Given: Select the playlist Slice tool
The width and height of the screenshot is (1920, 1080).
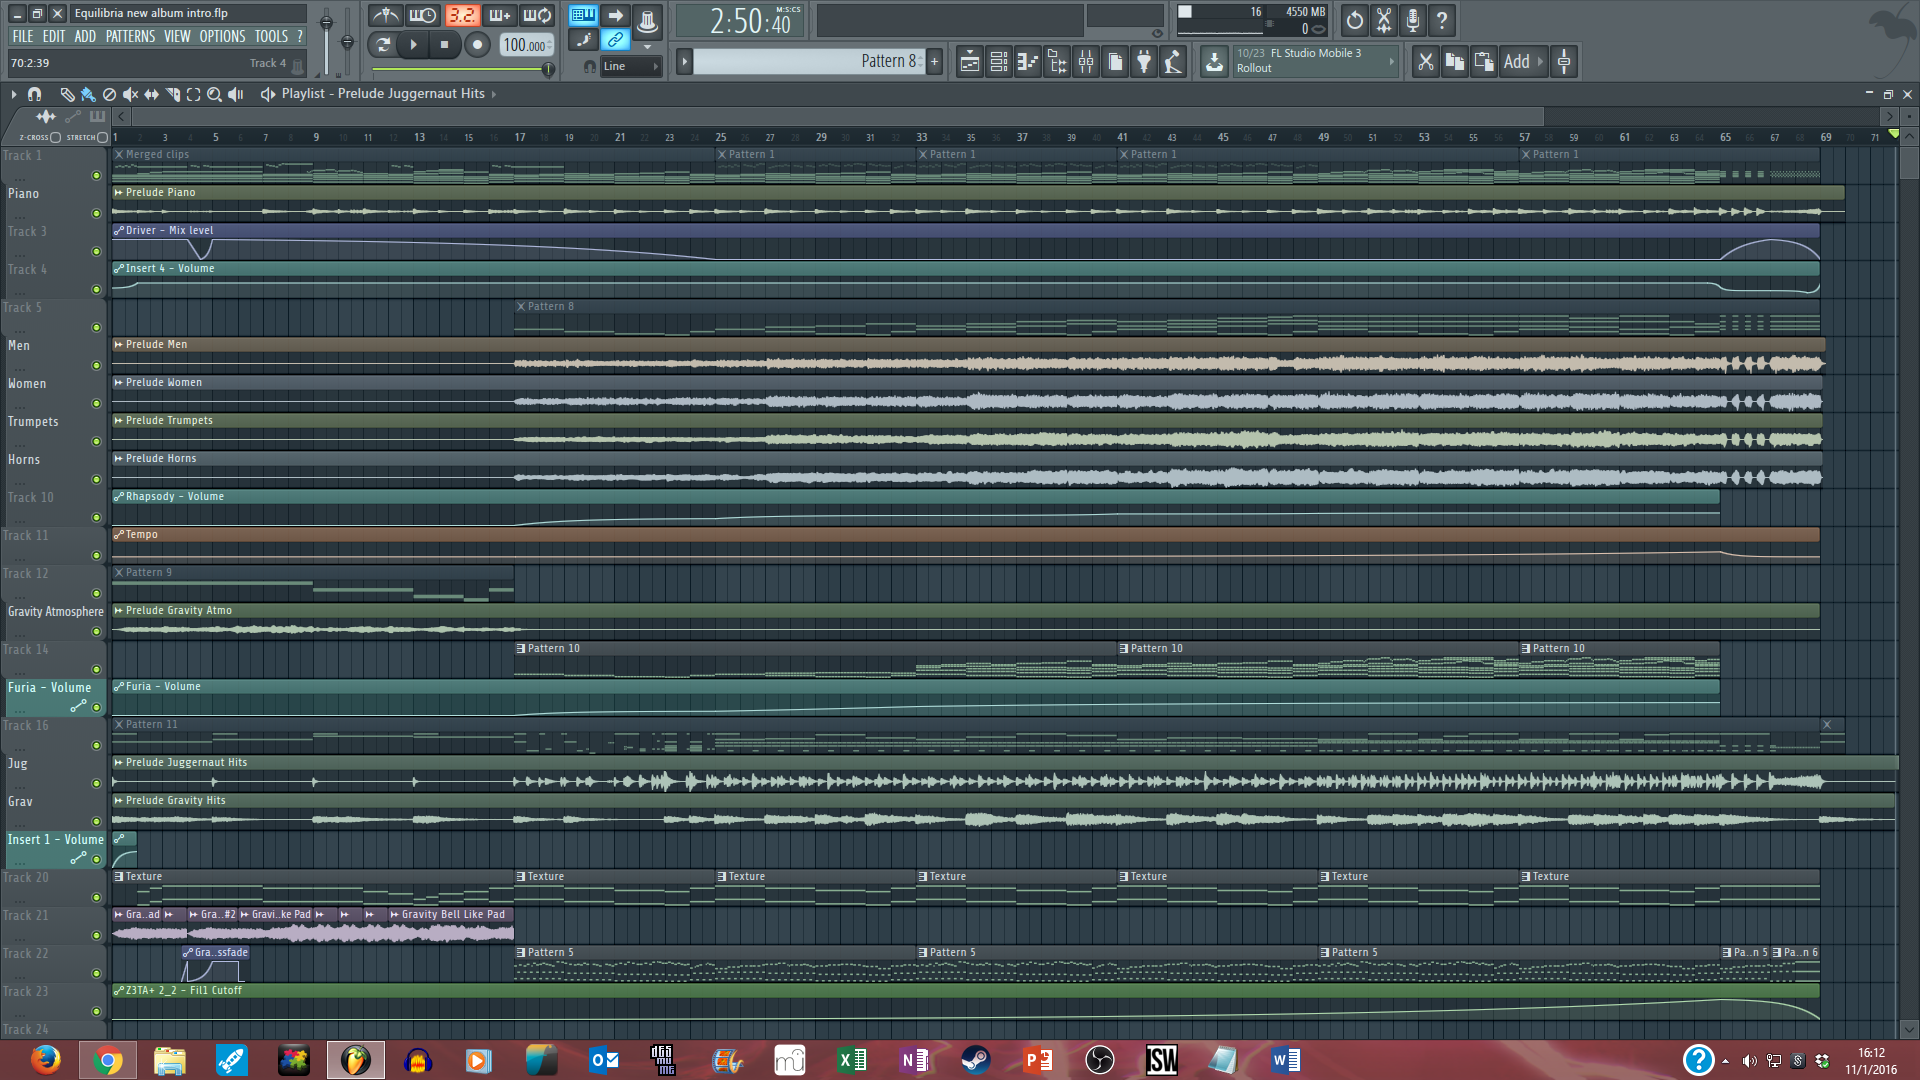Looking at the screenshot, I should (172, 94).
